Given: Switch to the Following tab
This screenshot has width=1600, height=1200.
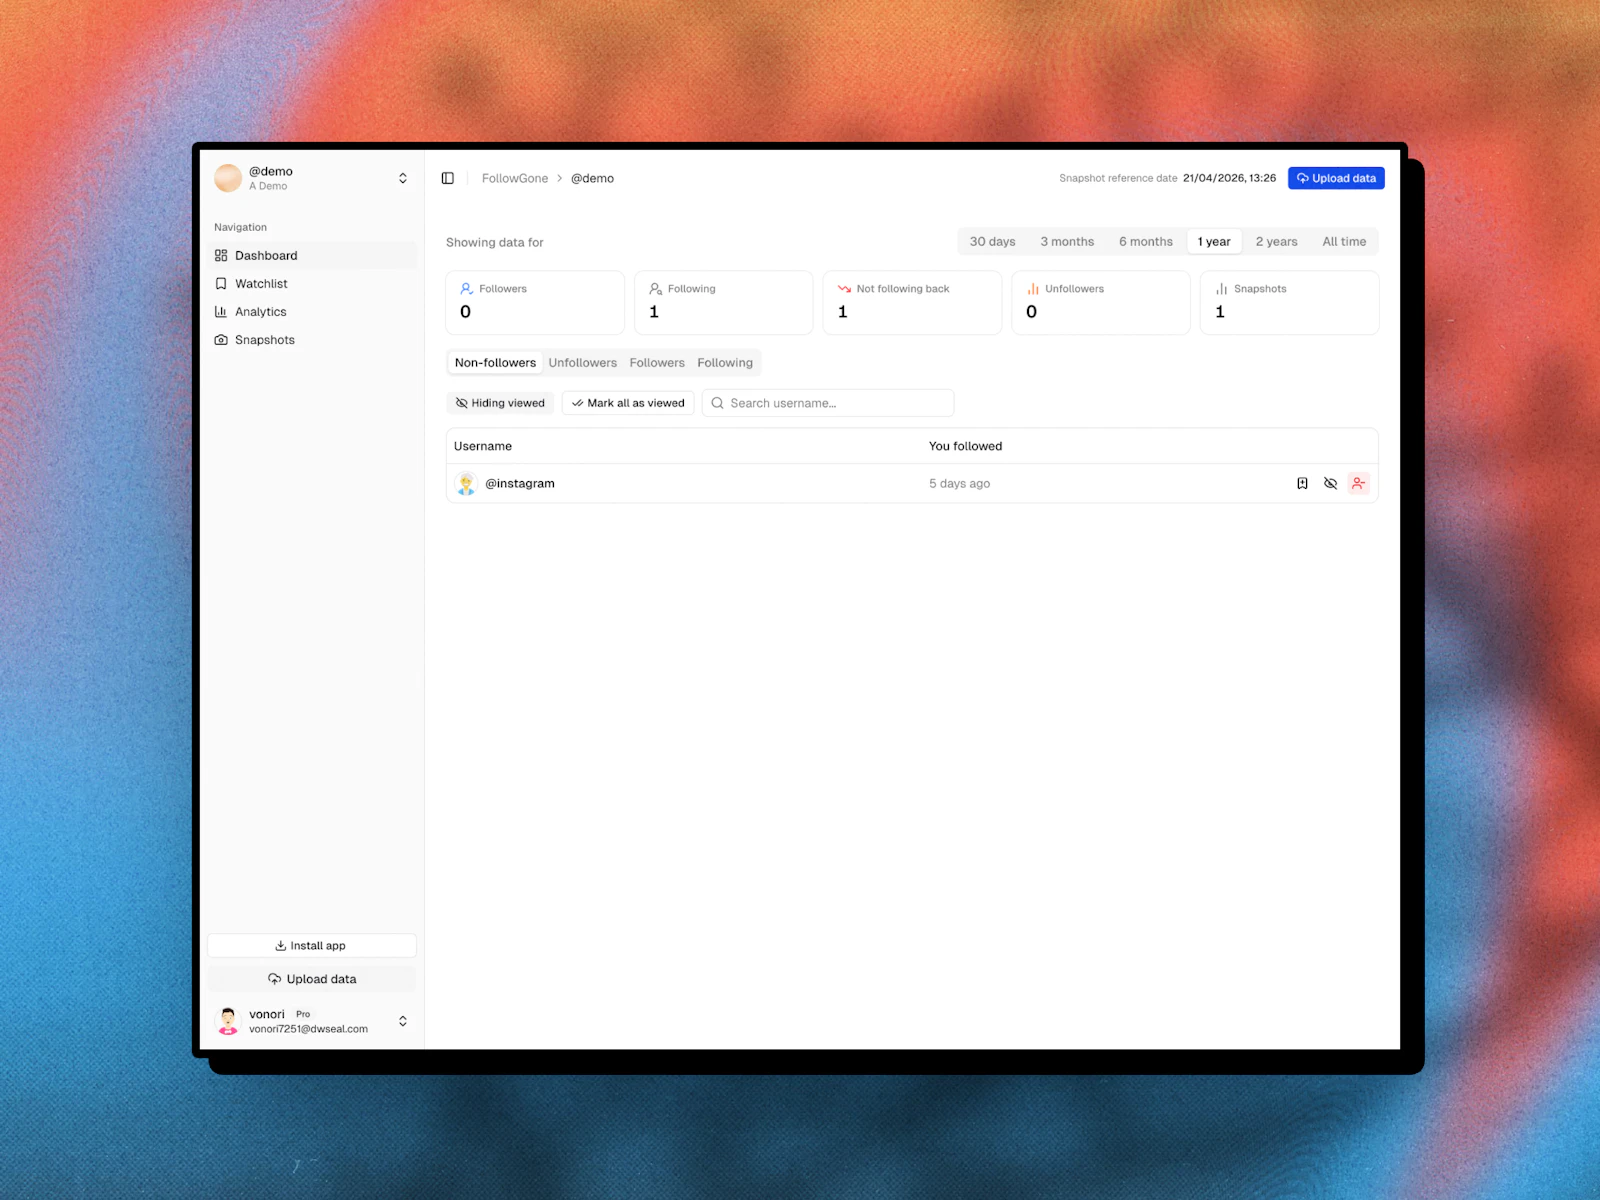Looking at the screenshot, I should (725, 362).
